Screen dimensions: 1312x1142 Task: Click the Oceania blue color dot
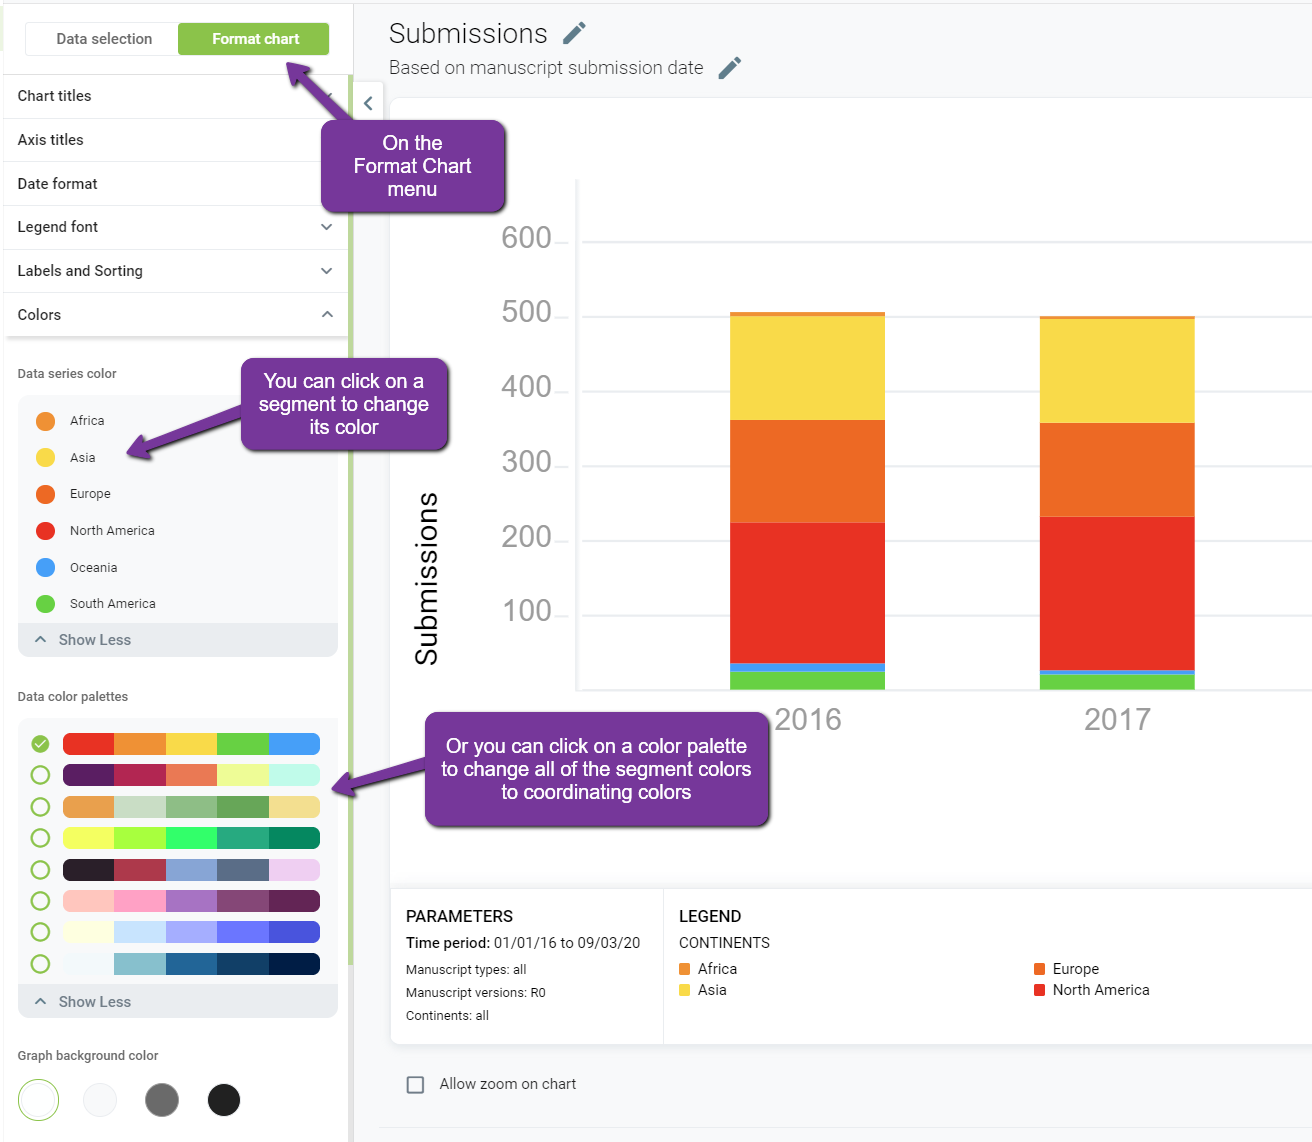coord(46,568)
